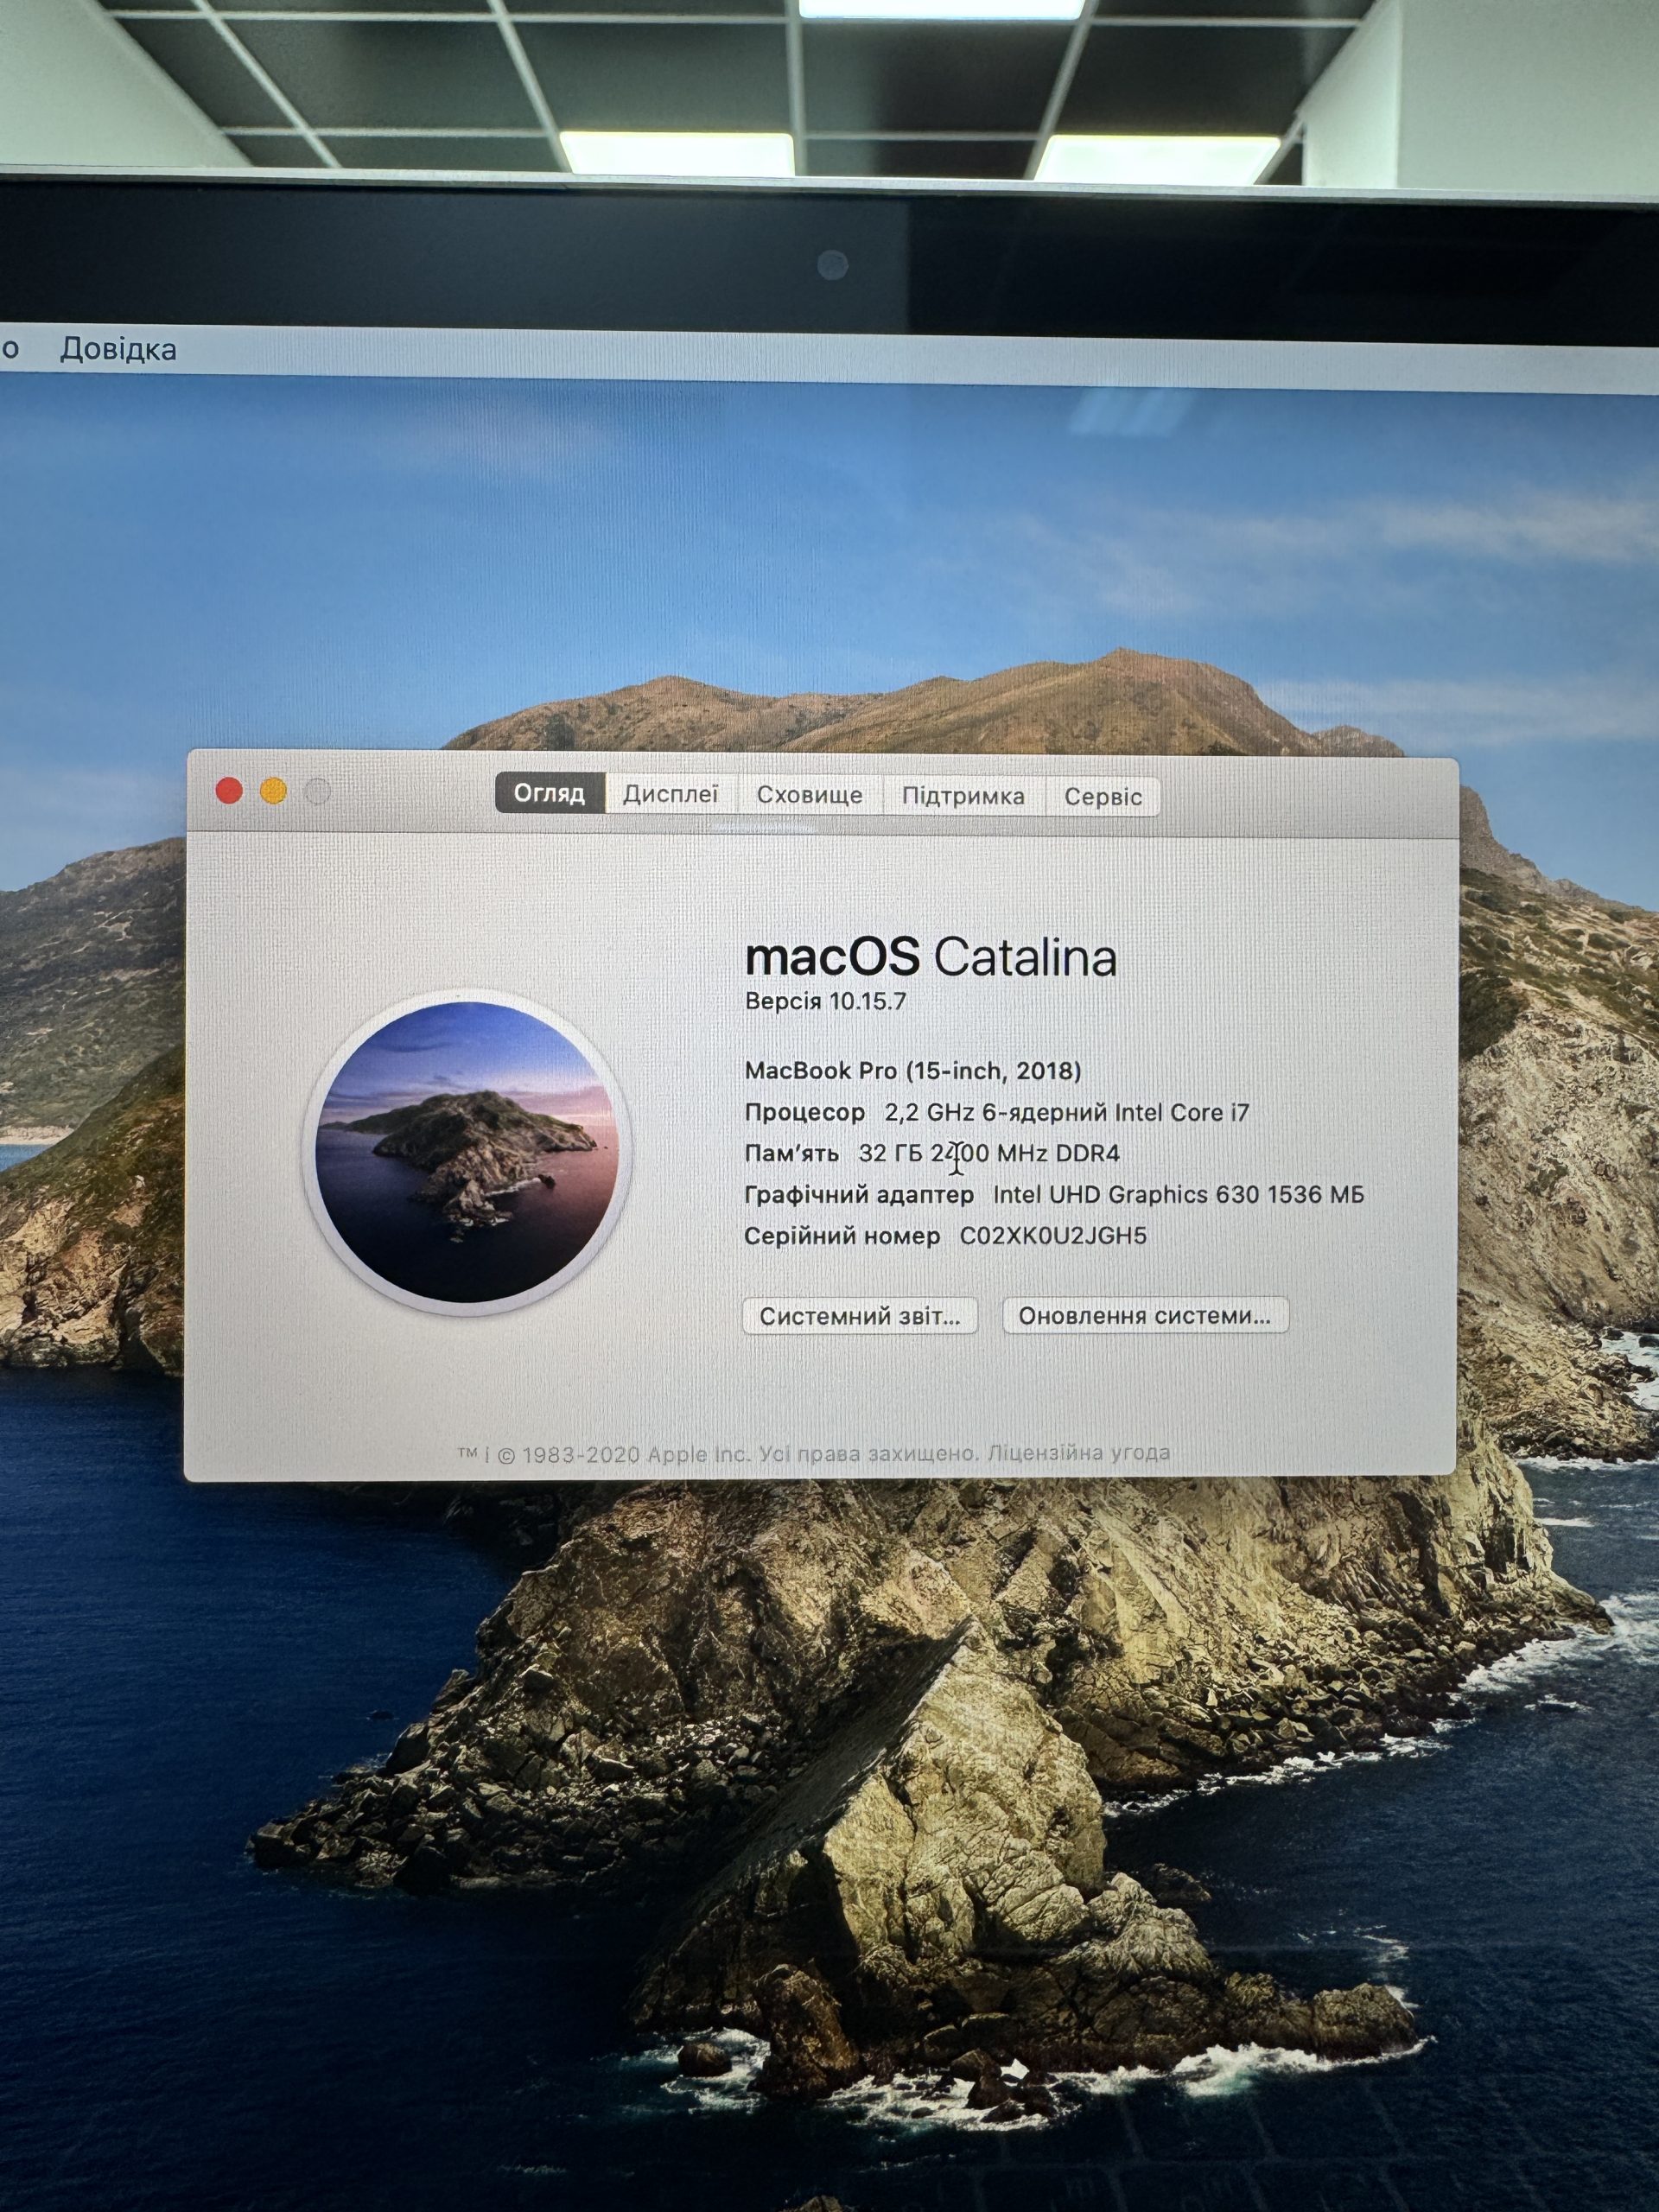1659x2212 pixels.
Task: Click the 2,2 GHz 6-ядерний Intel Core i7 text
Action: click(x=1067, y=1112)
